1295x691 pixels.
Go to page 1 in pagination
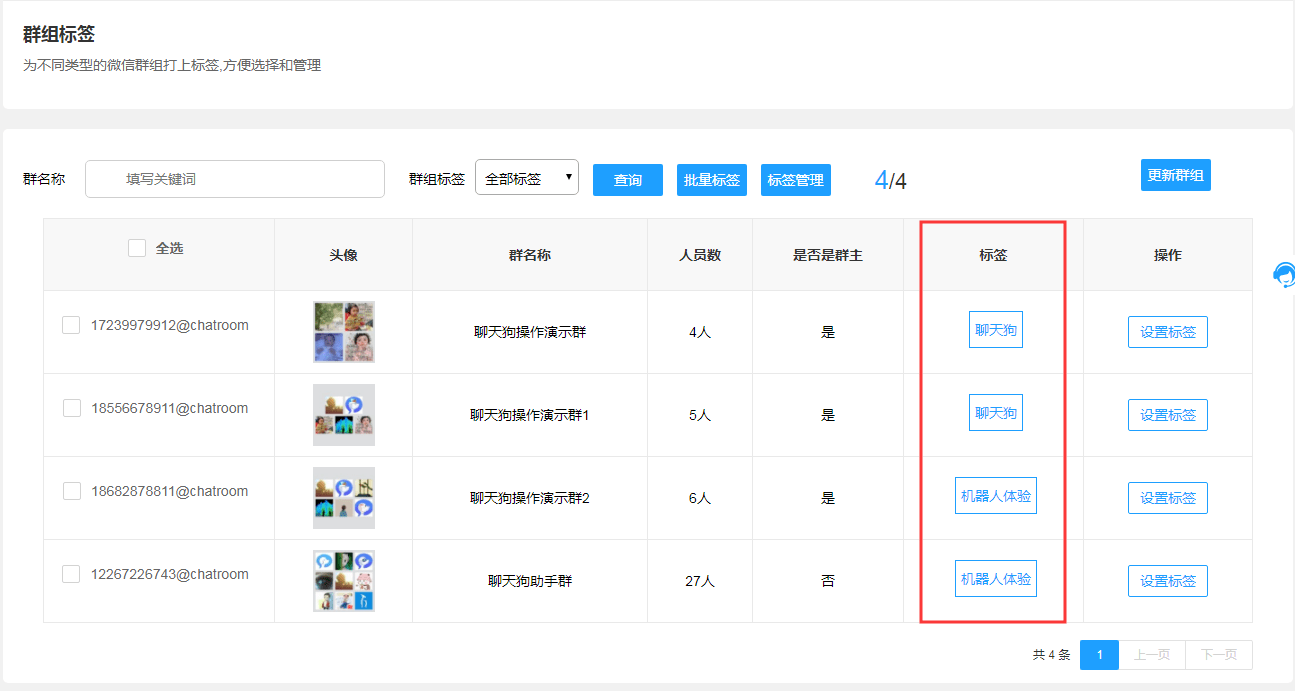[x=1100, y=655]
